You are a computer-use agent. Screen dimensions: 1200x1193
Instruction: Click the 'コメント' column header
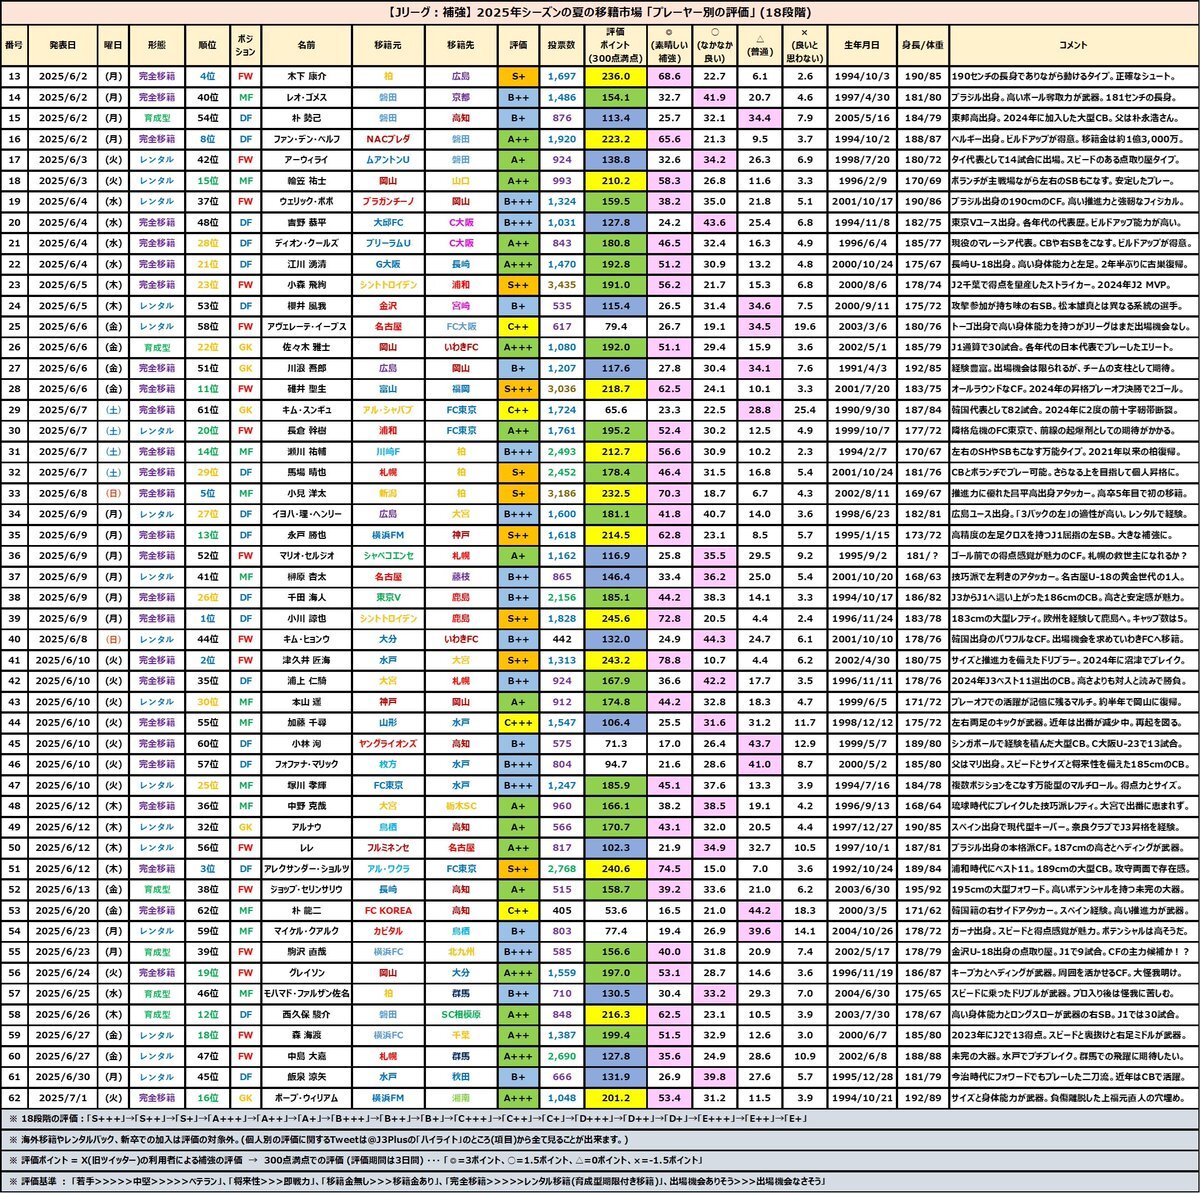coord(1072,45)
